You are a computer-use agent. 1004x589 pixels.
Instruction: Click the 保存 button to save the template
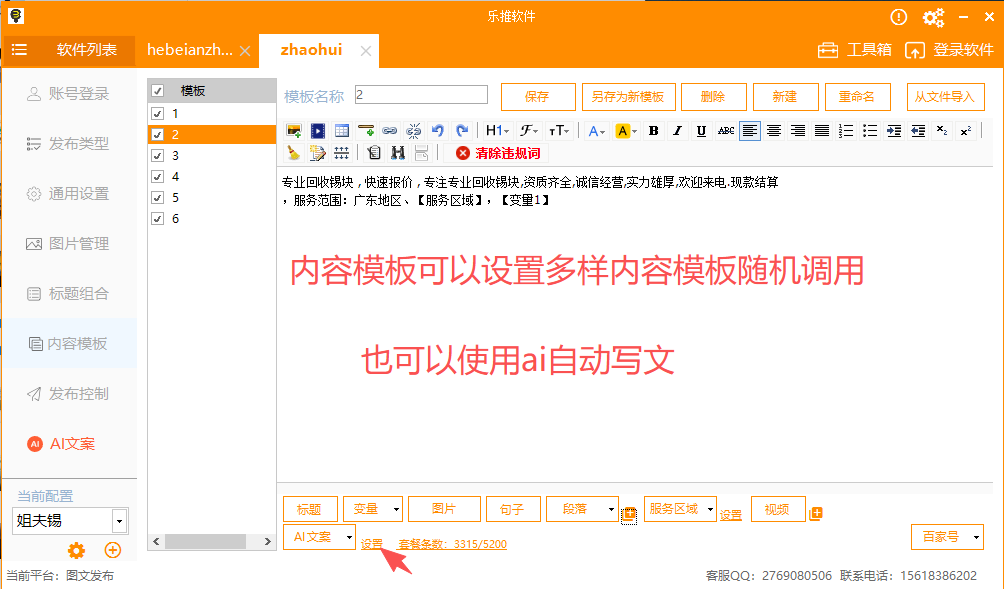537,96
